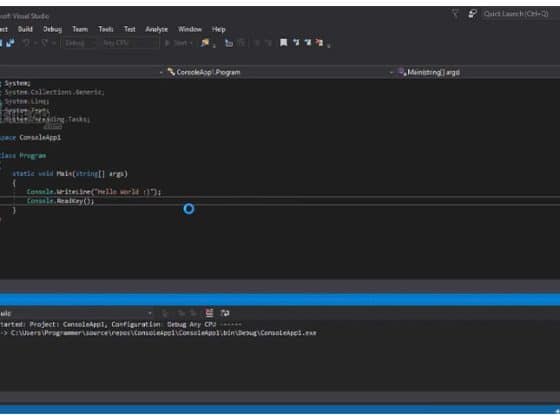Open the Main(string[] args) member dropdown
The image size is (560, 420).
[x=476, y=72]
